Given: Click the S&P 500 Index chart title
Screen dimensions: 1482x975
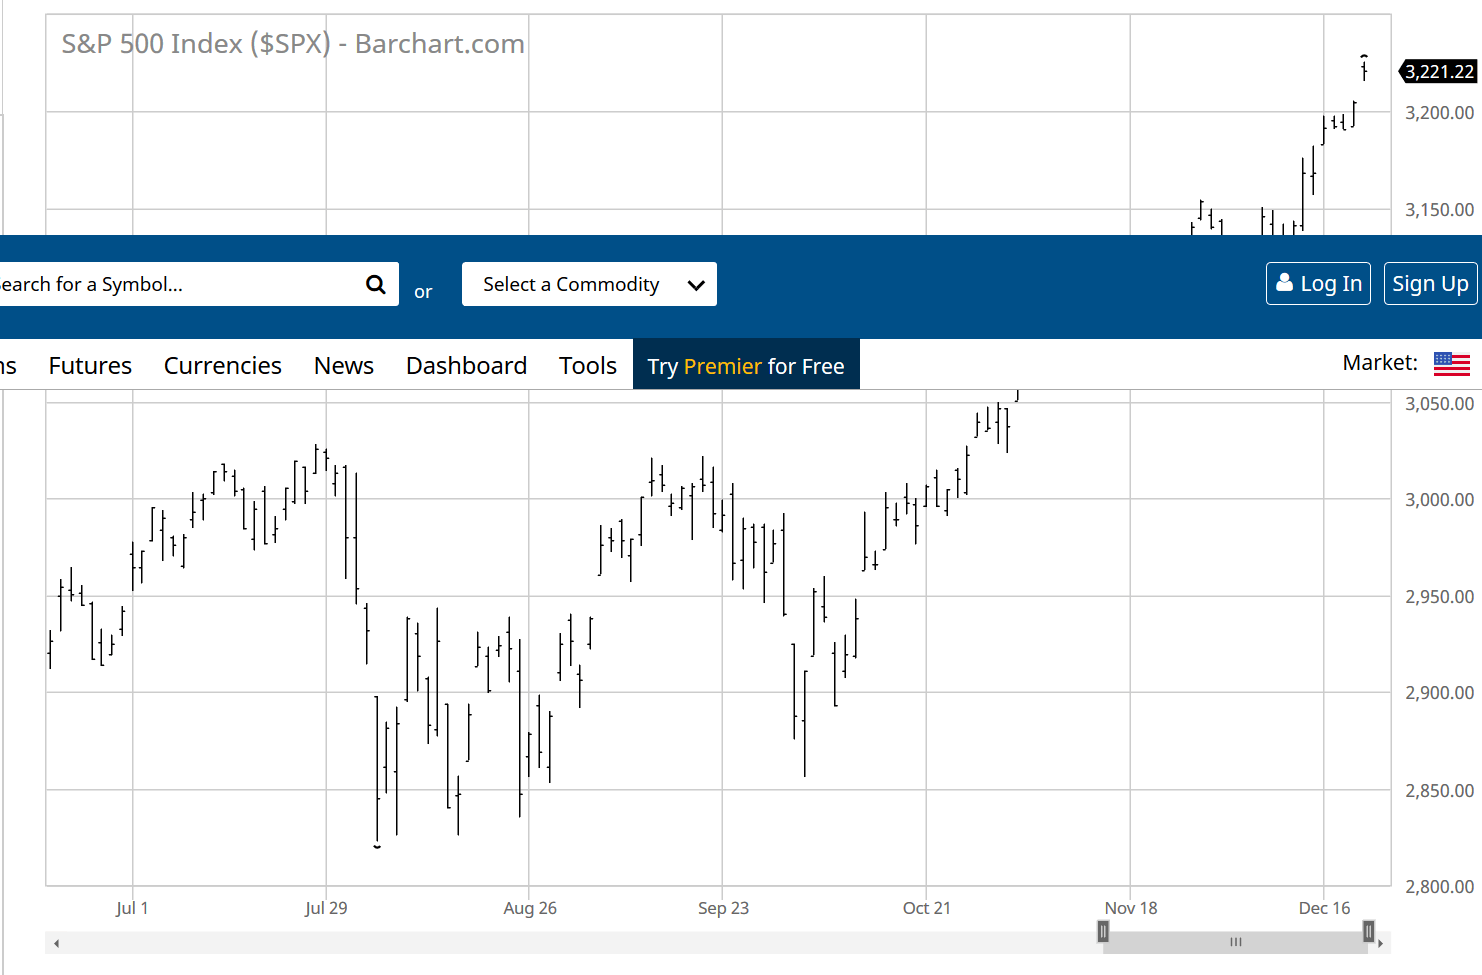Looking at the screenshot, I should (x=293, y=44).
